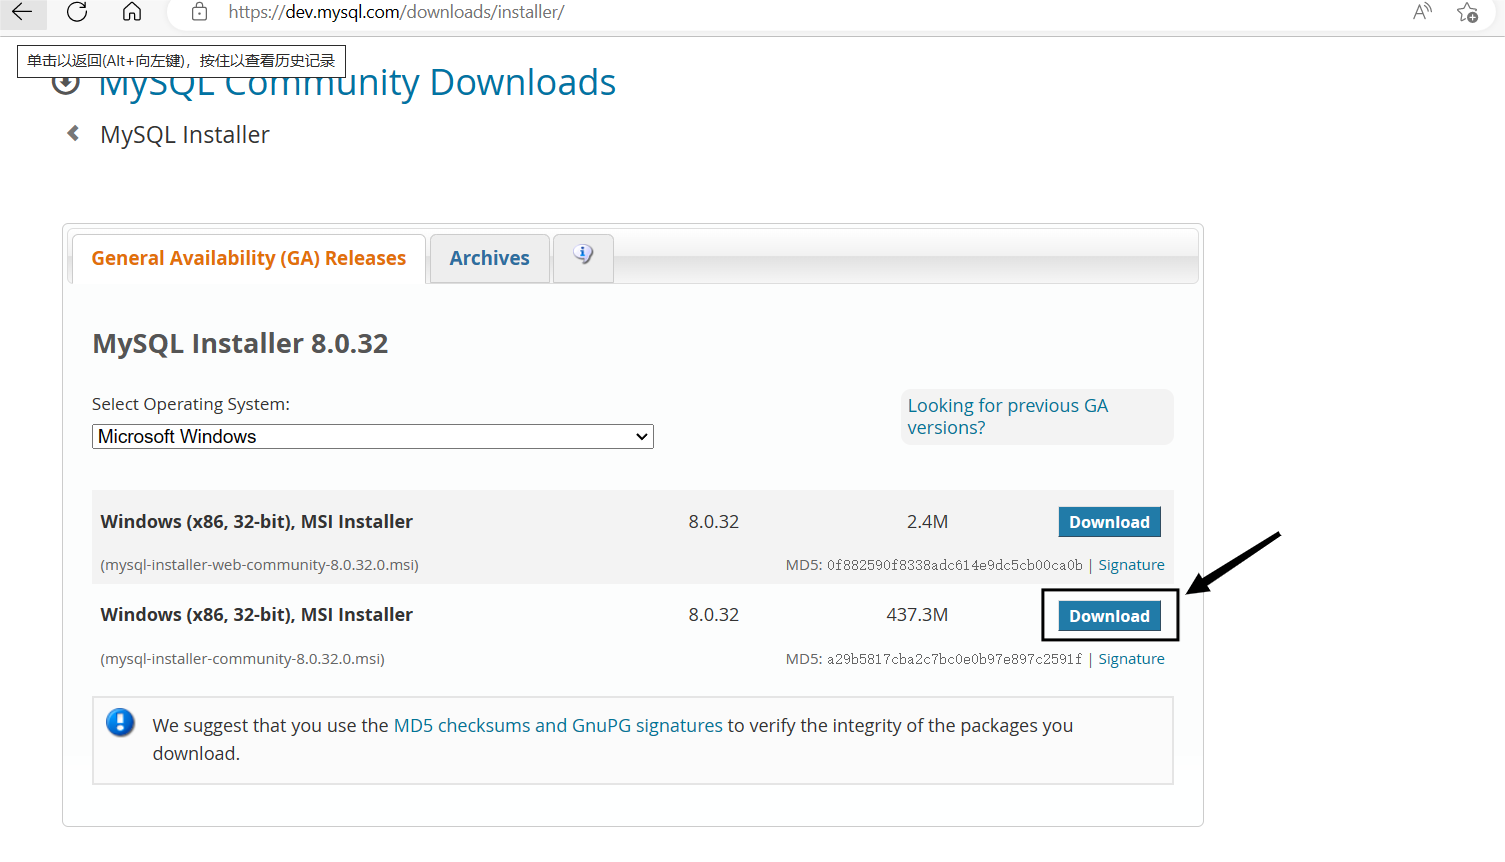1505x862 pixels.
Task: Click the back-chevron icon next to MySQL Installer
Action: [x=71, y=132]
